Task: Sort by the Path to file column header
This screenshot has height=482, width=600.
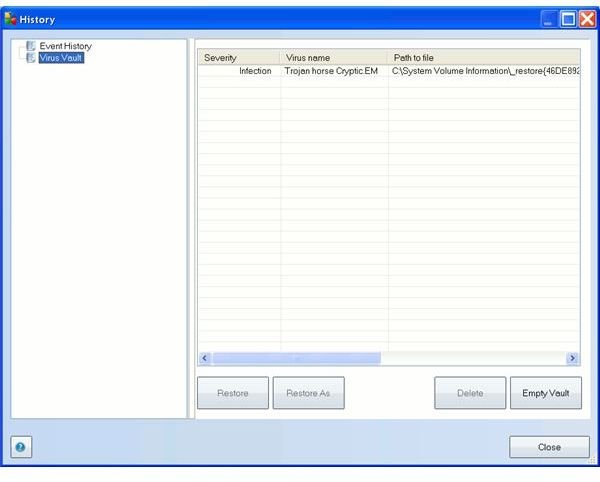Action: [484, 57]
